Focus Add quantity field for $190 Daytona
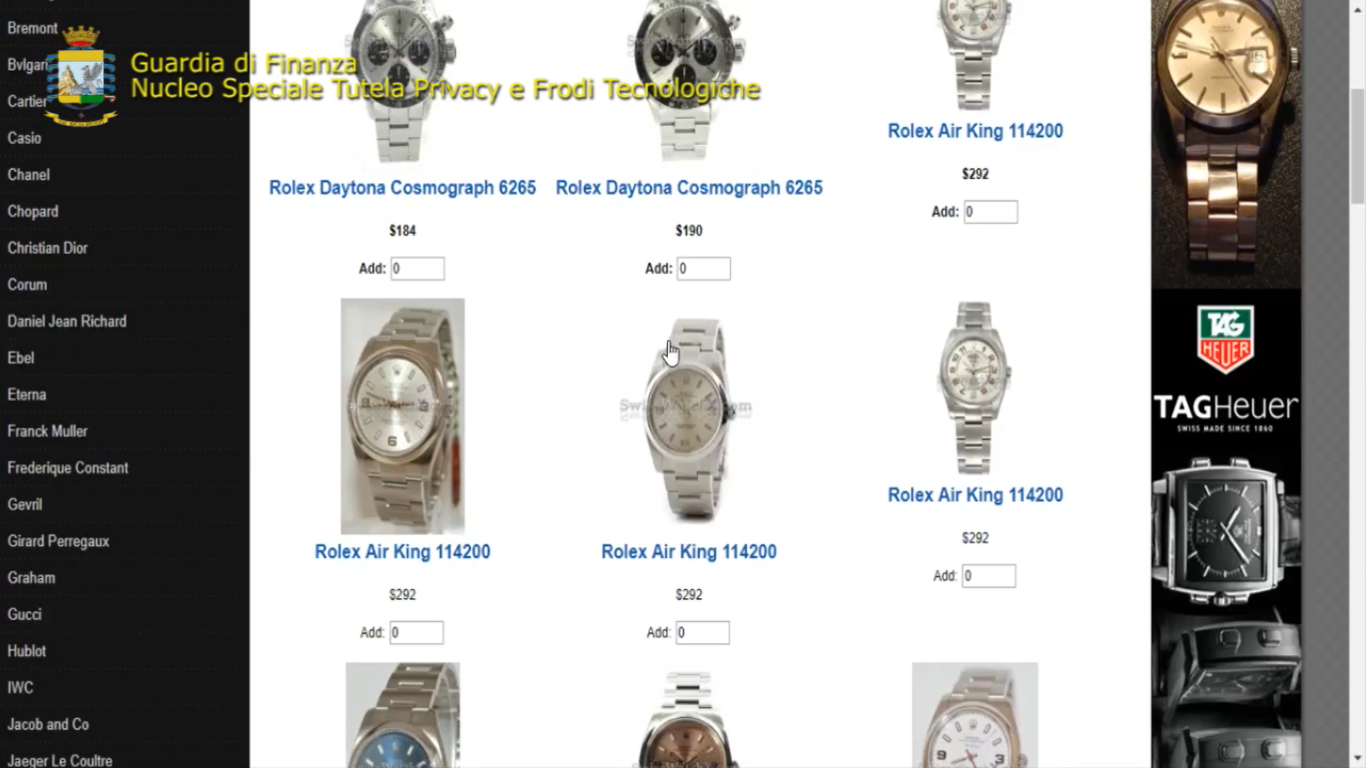Image resolution: width=1366 pixels, height=768 pixels. click(703, 268)
